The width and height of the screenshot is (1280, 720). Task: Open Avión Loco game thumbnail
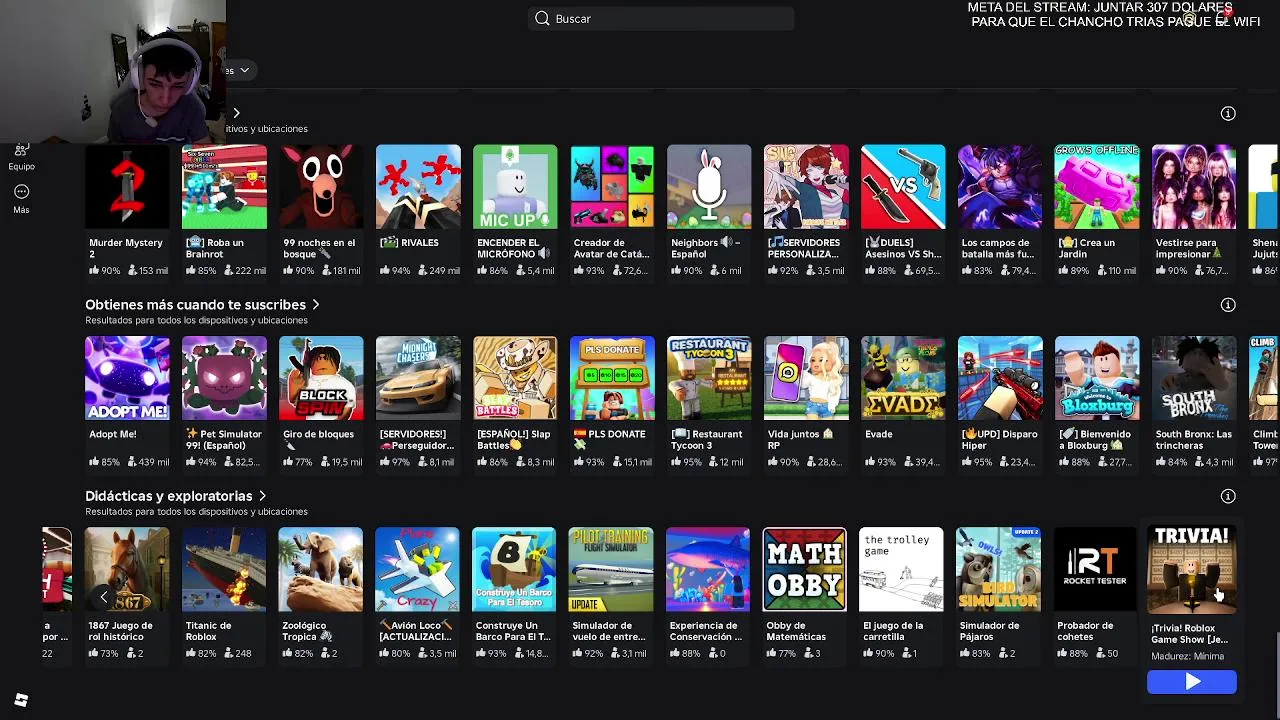(x=417, y=569)
